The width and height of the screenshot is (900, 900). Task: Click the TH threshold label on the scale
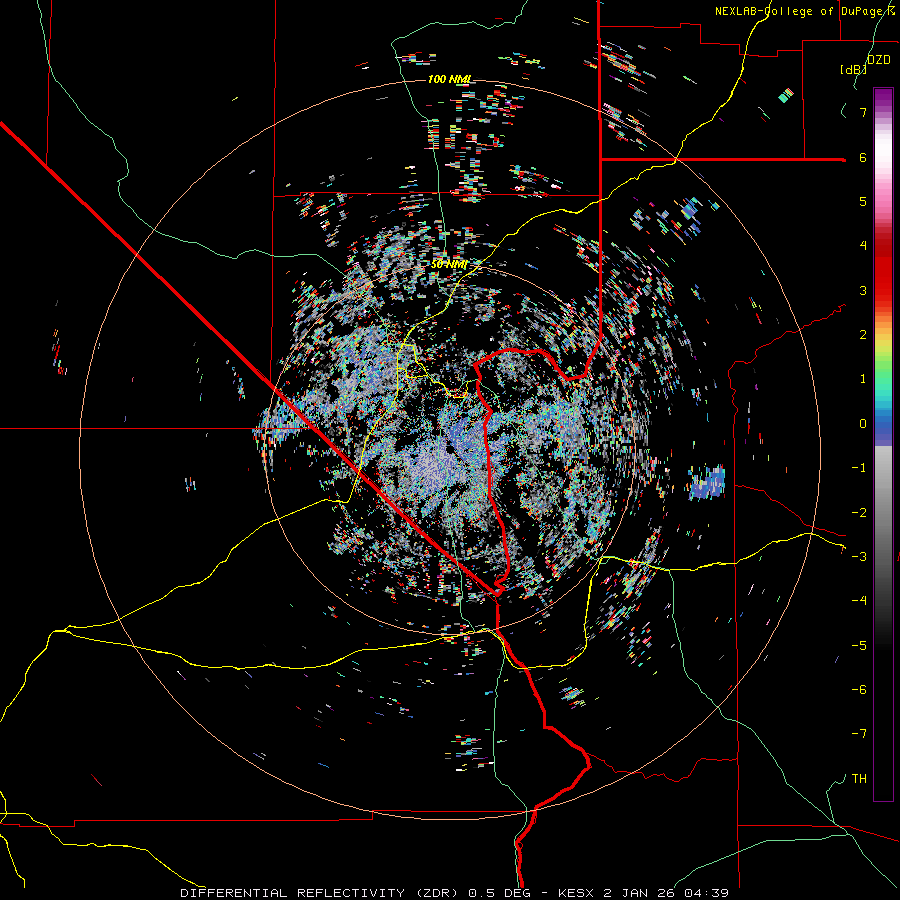pos(859,779)
